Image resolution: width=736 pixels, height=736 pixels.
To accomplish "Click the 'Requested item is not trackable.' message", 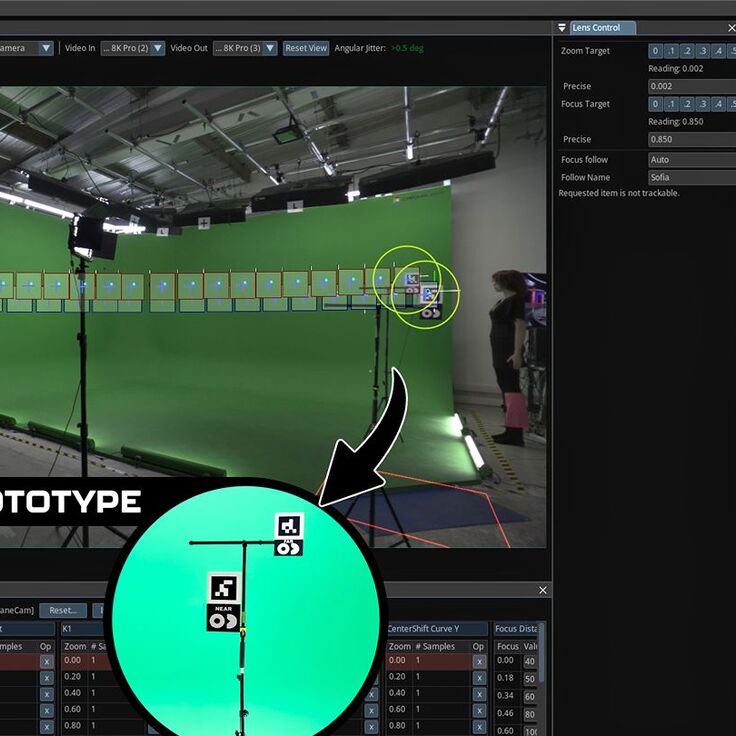I will point(619,193).
